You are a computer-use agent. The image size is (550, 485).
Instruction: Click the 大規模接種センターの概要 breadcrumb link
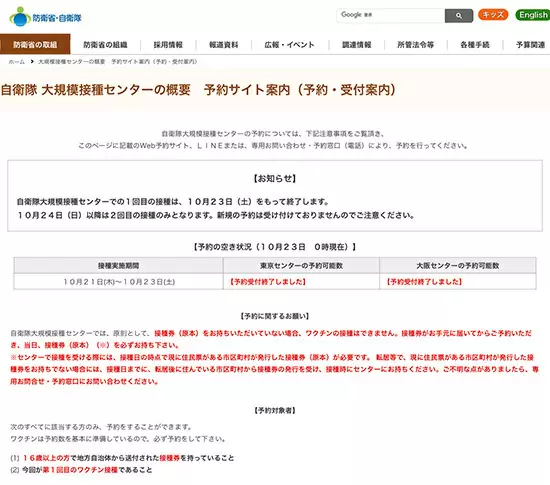tap(72, 62)
